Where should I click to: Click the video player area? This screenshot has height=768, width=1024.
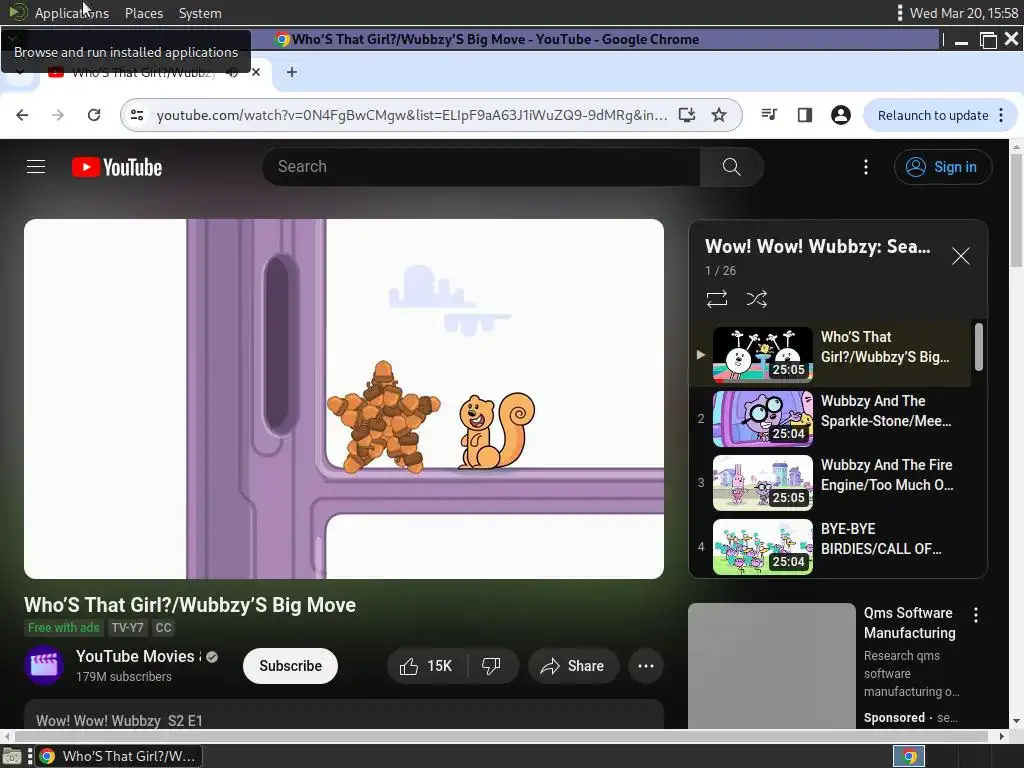click(344, 398)
